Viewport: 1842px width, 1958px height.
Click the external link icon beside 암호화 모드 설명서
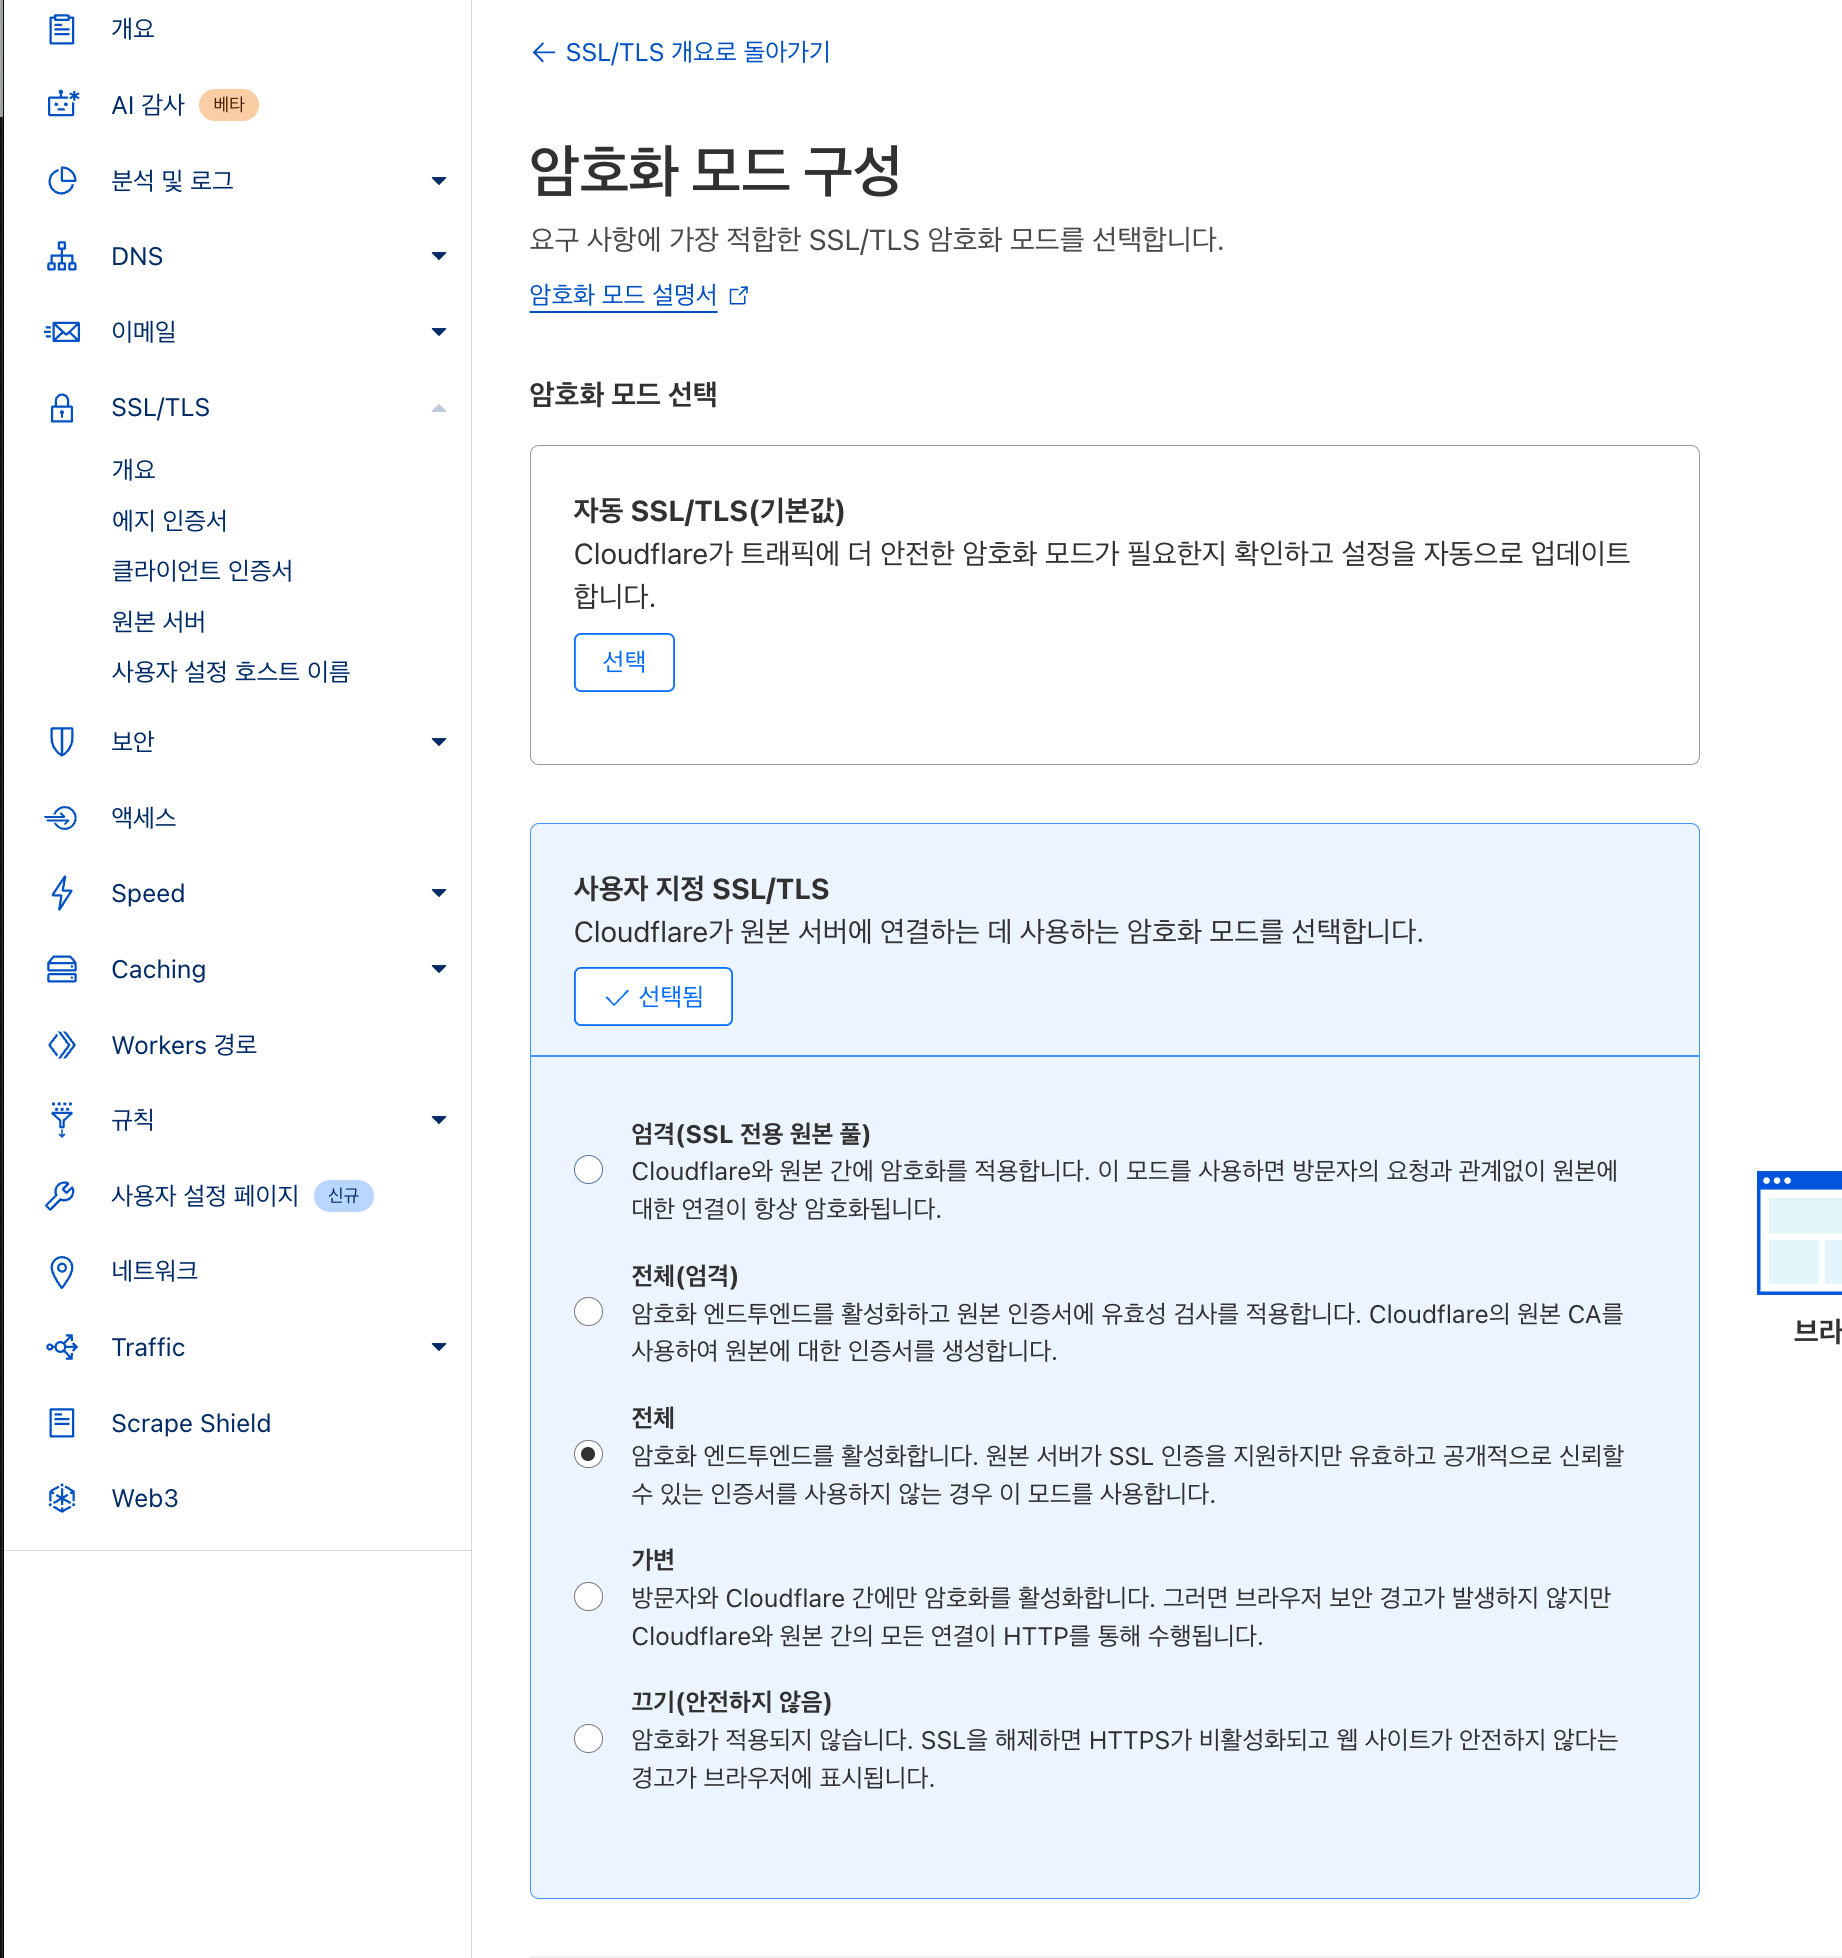point(739,295)
